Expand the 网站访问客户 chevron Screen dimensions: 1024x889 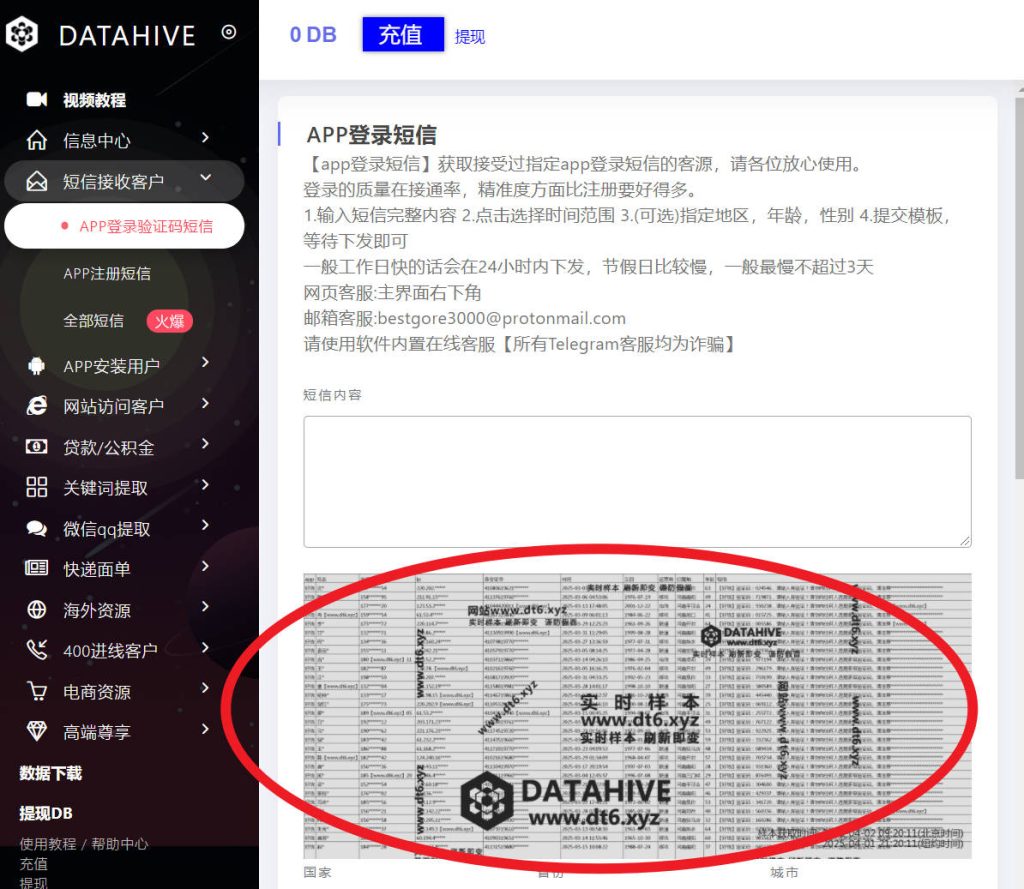(x=205, y=404)
